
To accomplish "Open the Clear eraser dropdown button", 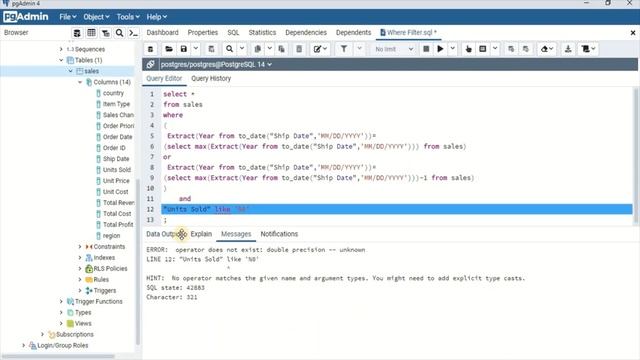I will click(547, 49).
